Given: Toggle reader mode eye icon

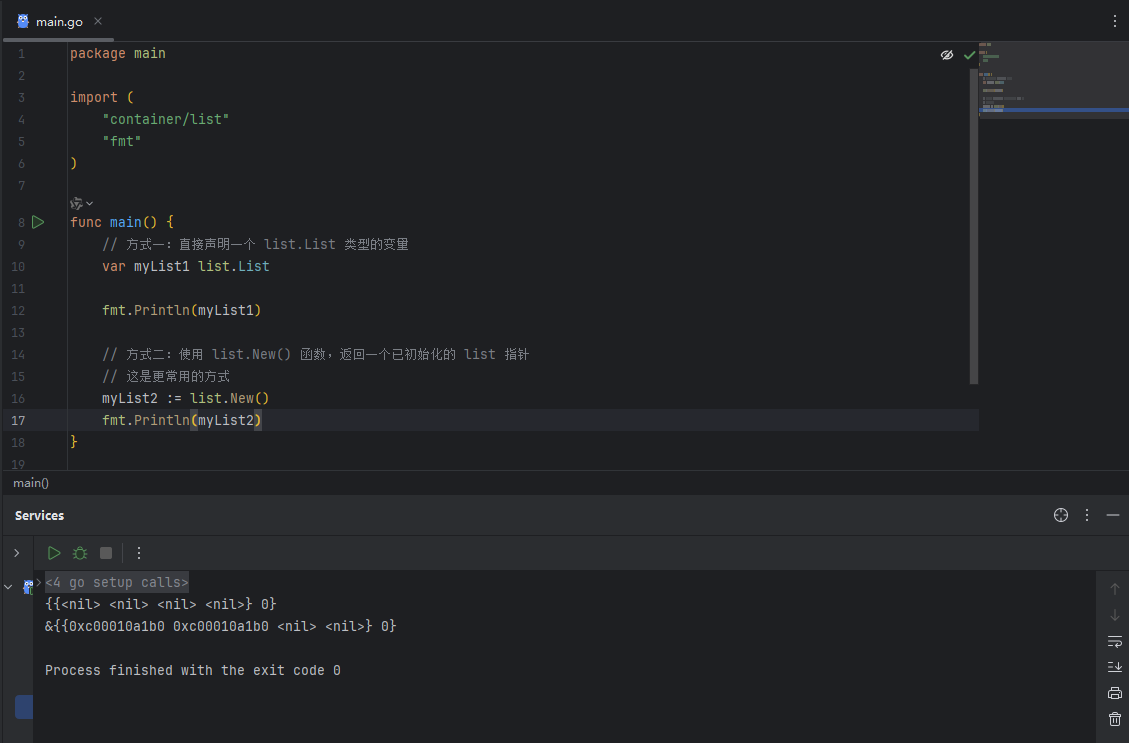Looking at the screenshot, I should point(947,55).
